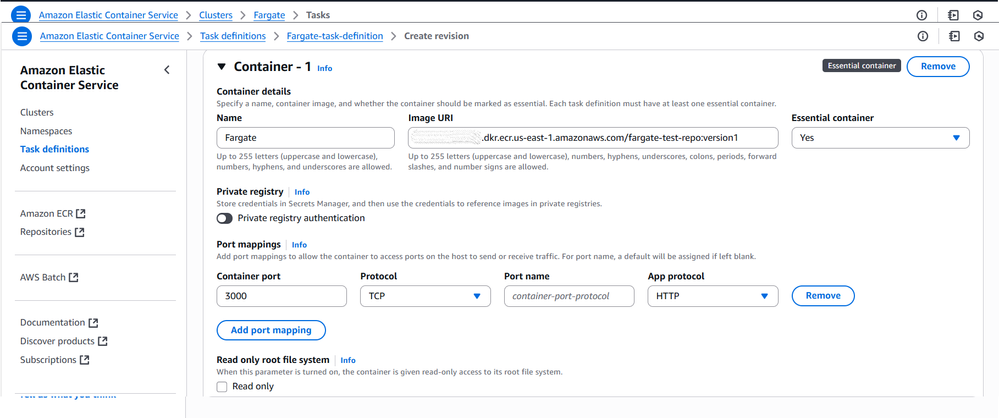Screen dimensions: 999x418
Task: Collapse the Container - 1 section
Action: pyautogui.click(x=222, y=67)
